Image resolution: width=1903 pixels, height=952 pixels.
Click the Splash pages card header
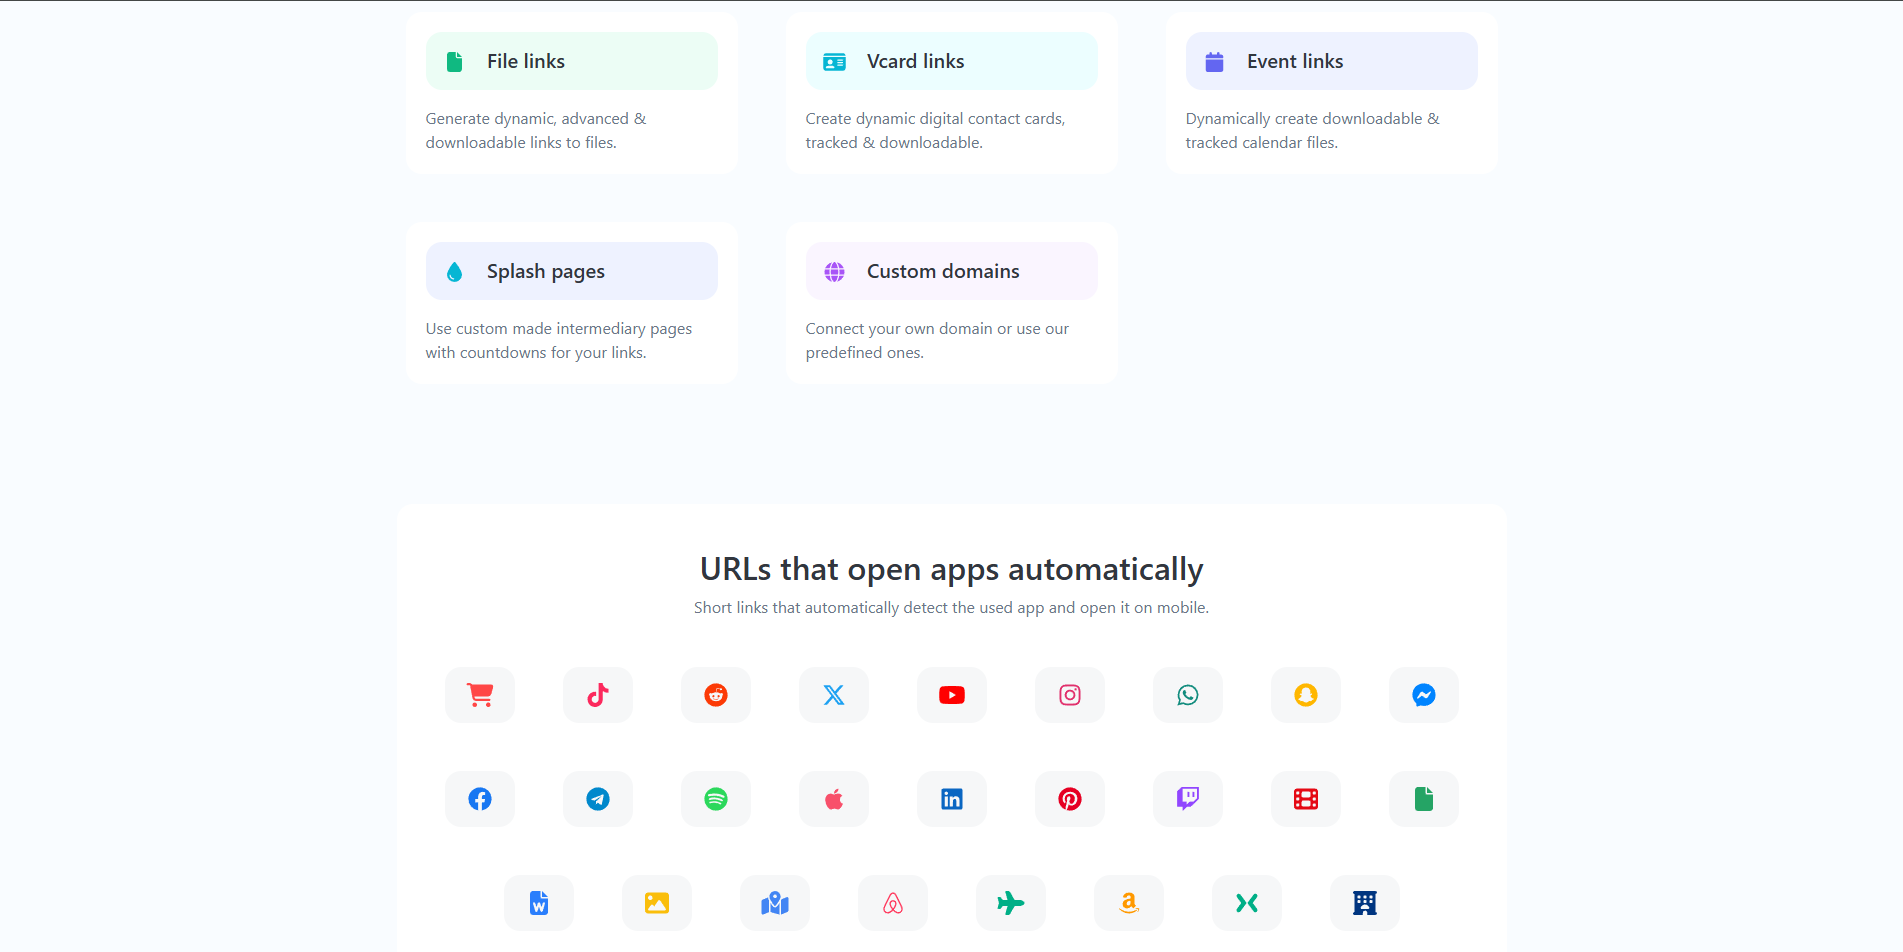(x=572, y=271)
